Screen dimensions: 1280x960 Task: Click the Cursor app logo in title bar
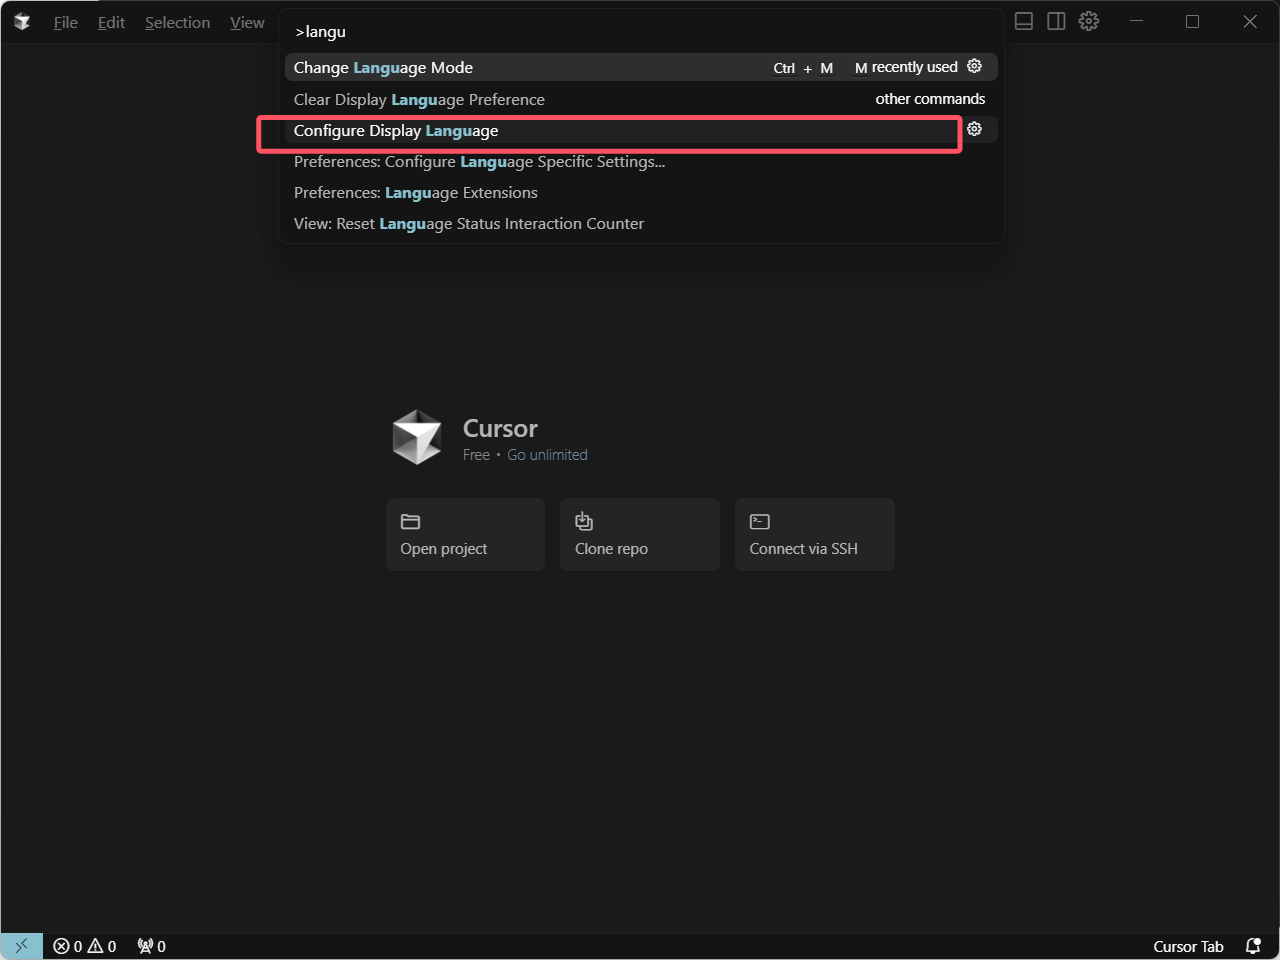[x=22, y=22]
